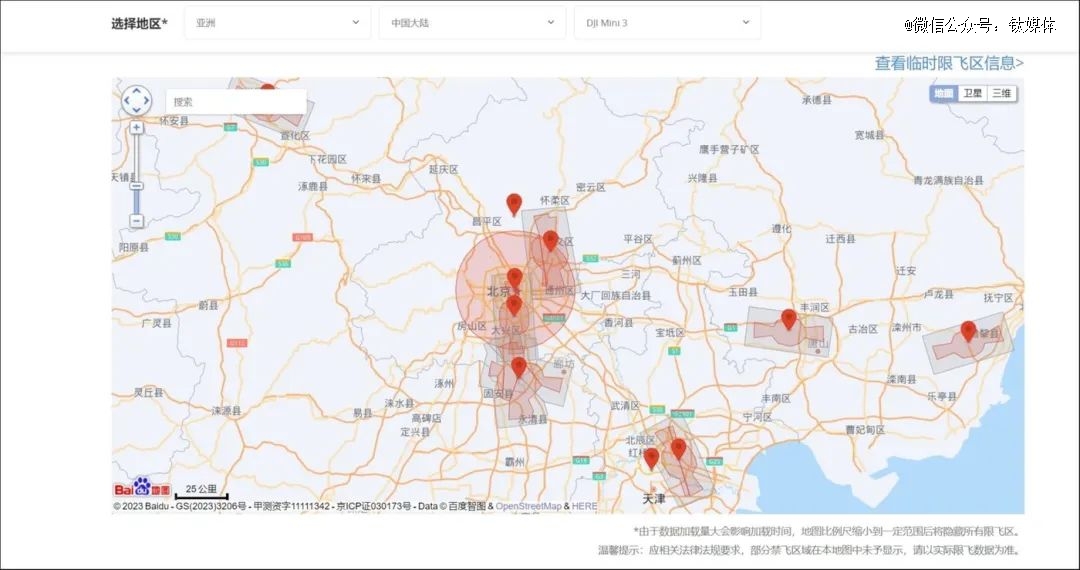Click the 曹妃甸区 map label
This screenshot has height=570, width=1080.
pyautogui.click(x=866, y=430)
